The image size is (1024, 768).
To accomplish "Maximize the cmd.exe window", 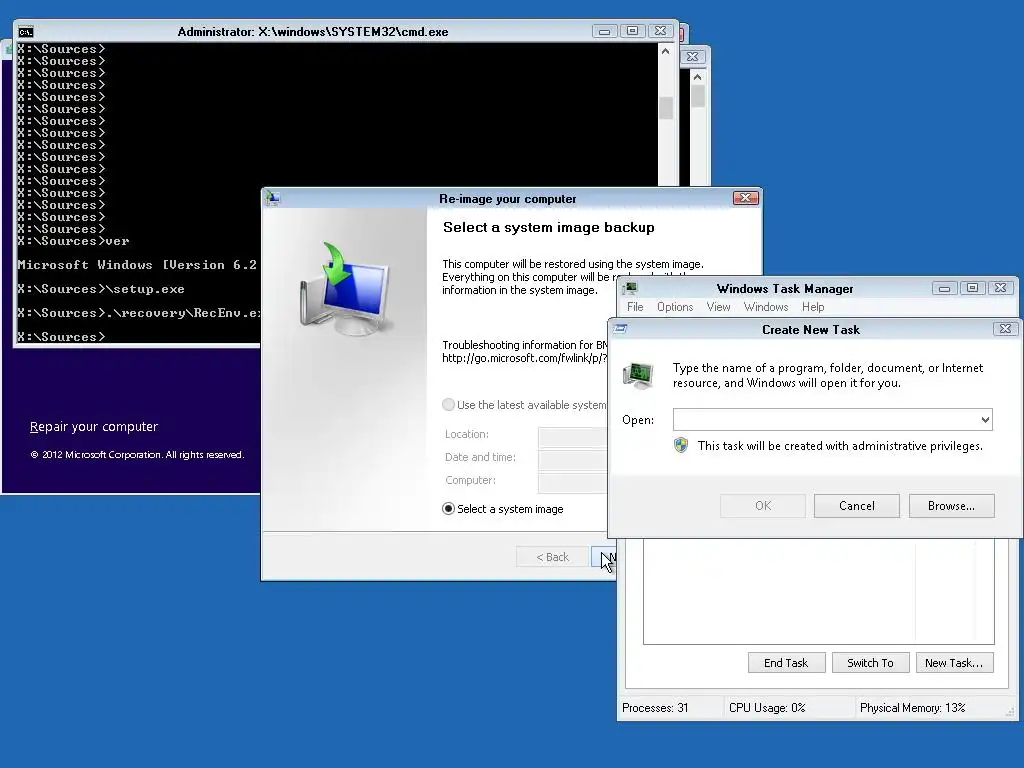I will pos(632,31).
